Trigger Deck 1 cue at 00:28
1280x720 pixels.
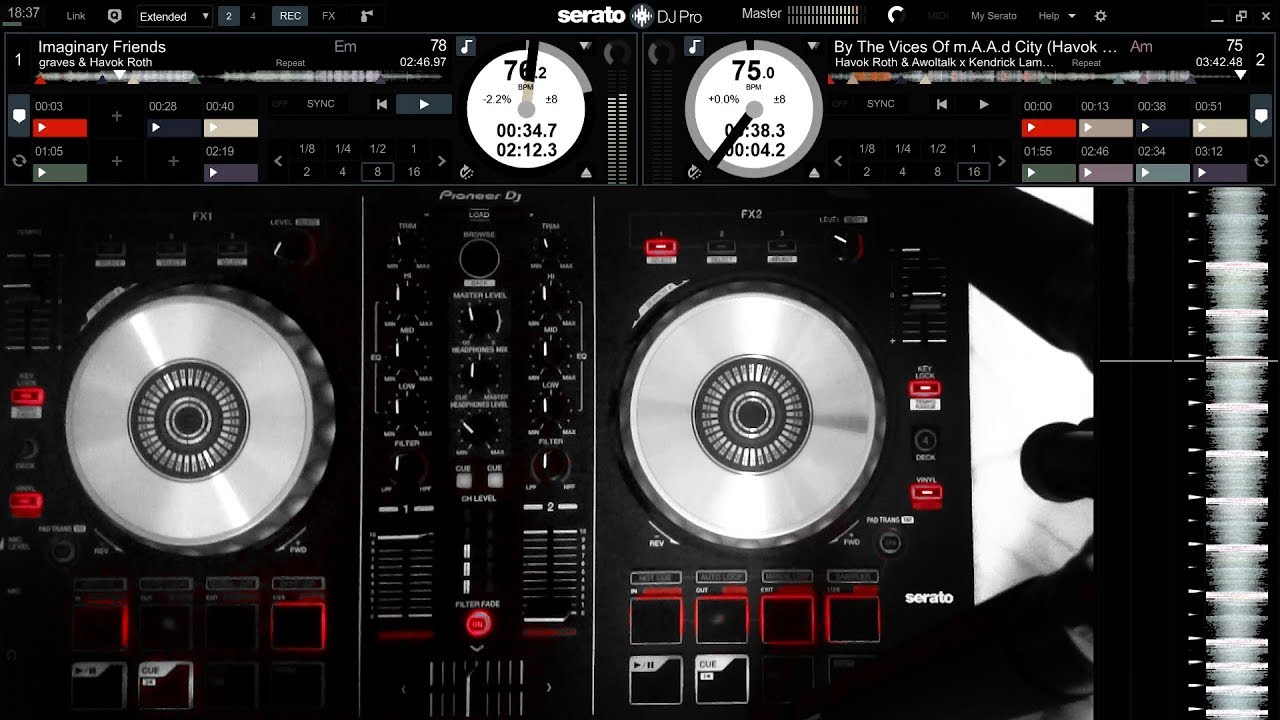tap(174, 128)
